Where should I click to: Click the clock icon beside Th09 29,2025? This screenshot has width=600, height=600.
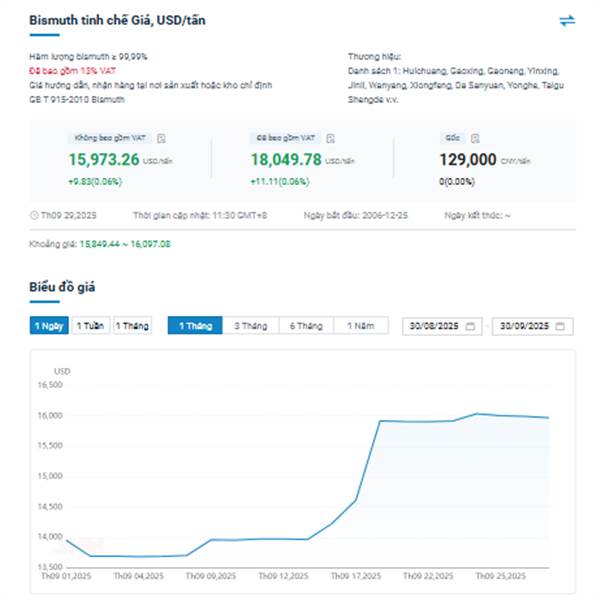[x=35, y=215]
